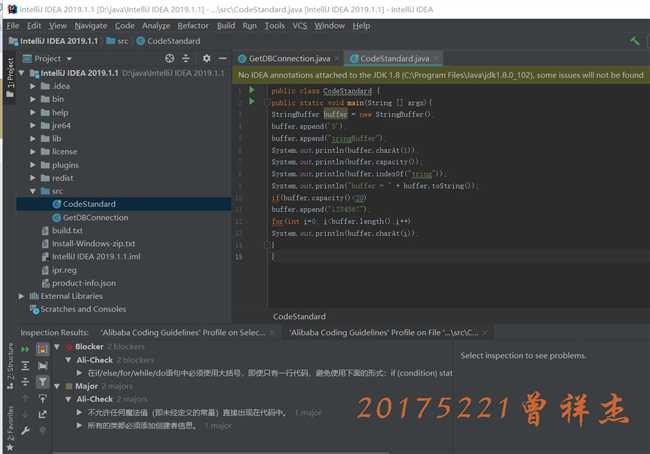This screenshot has height=454, width=650.
Task: Click CodeStandard in the navigation bar
Action: pyautogui.click(x=168, y=41)
